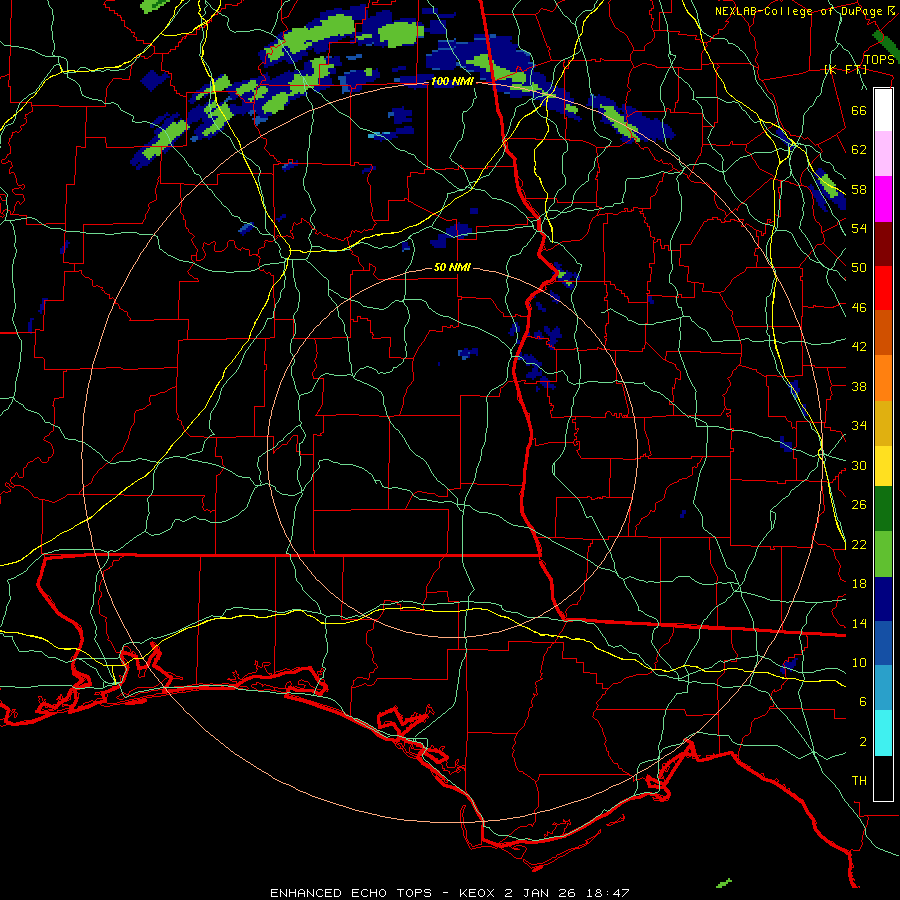Screen dimensions: 900x900
Task: Click the legend value 22
Action: tap(859, 544)
